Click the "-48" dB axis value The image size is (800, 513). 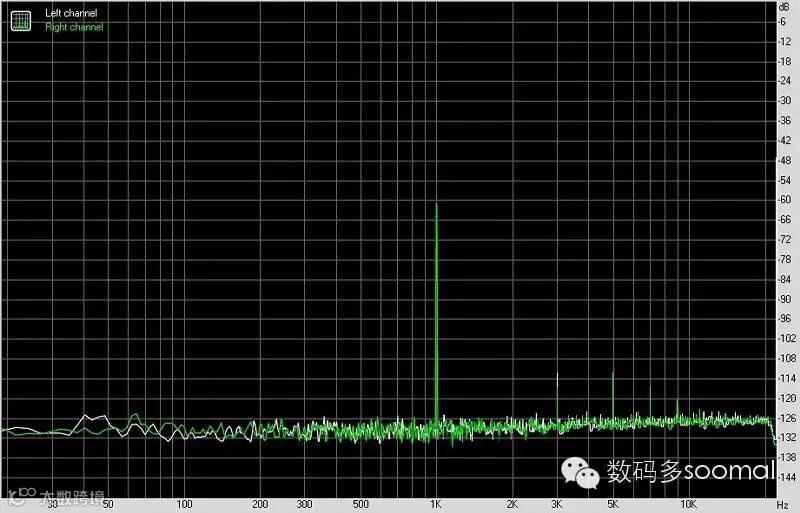pos(784,161)
